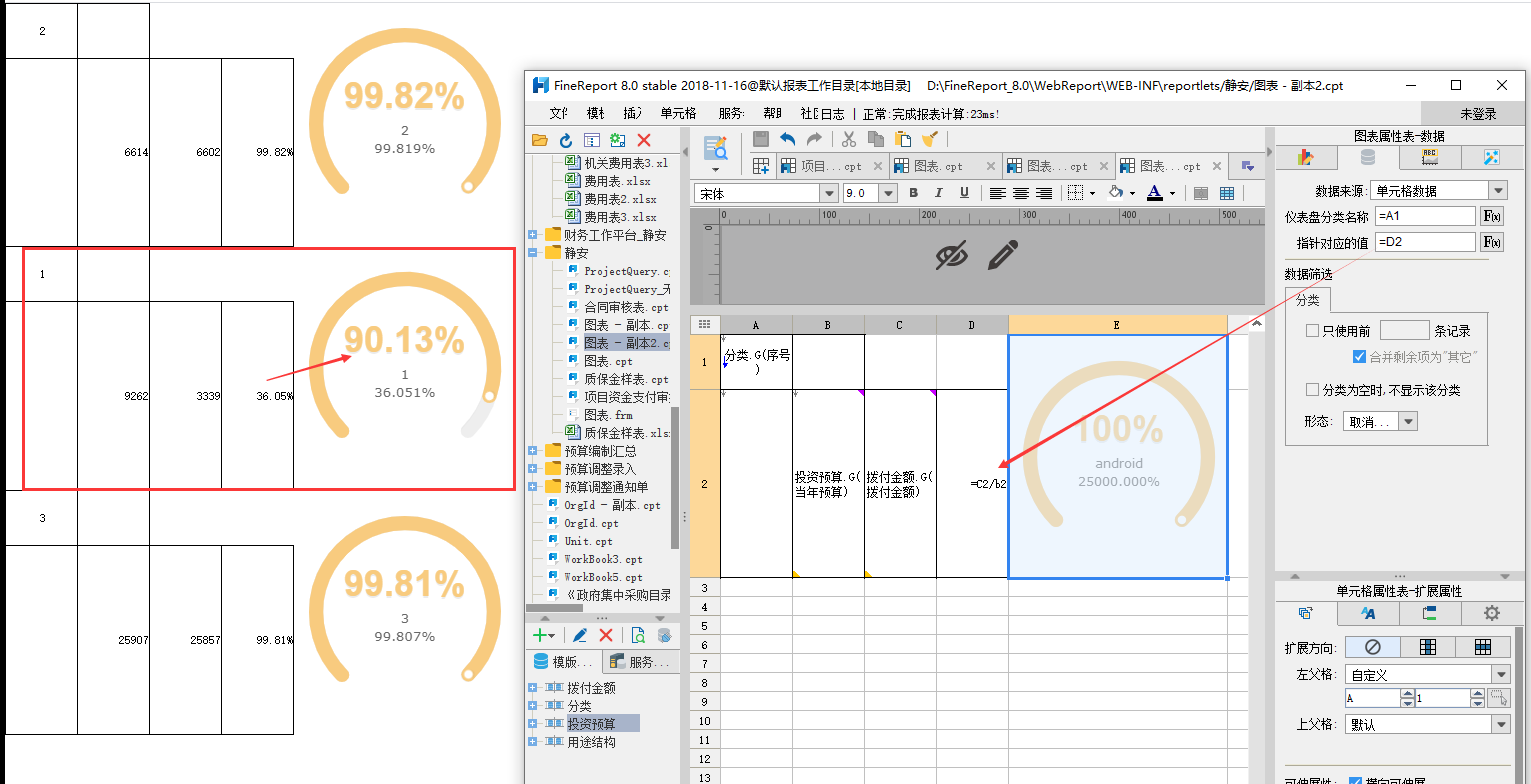This screenshot has width=1531, height=784.
Task: Select horizontal expand direction button
Action: pos(1482,647)
